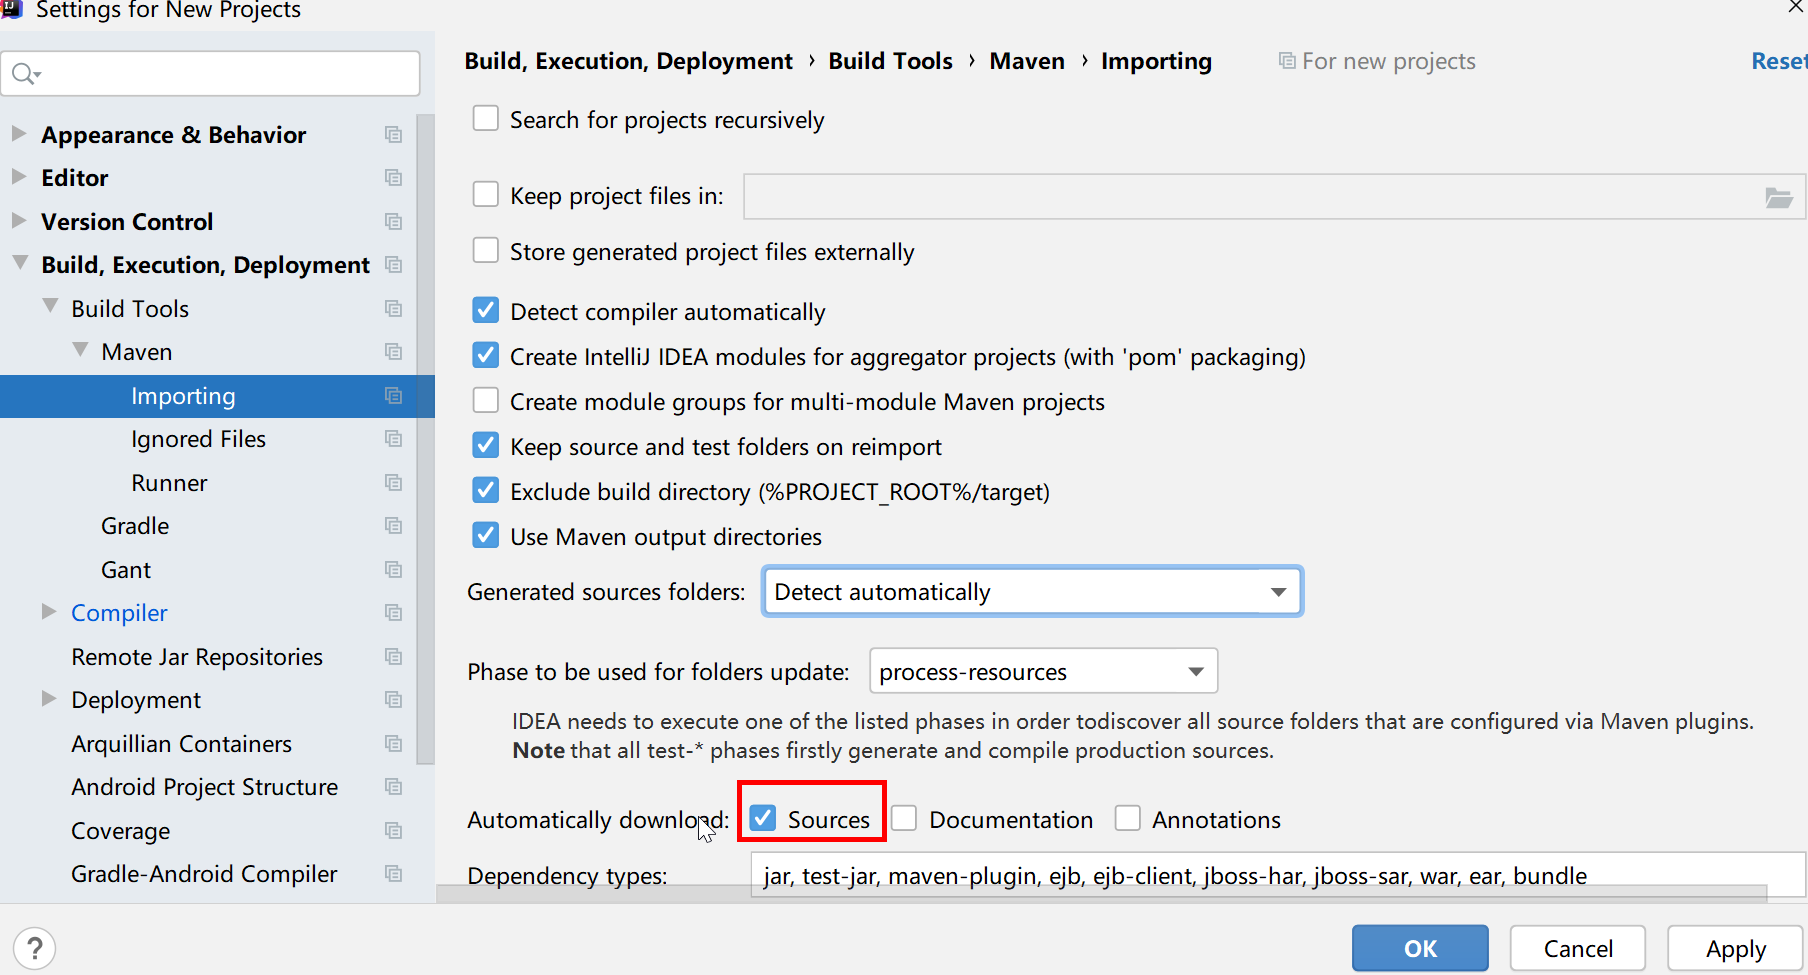
Task: Expand the Deployment node arrow
Action: [48, 698]
